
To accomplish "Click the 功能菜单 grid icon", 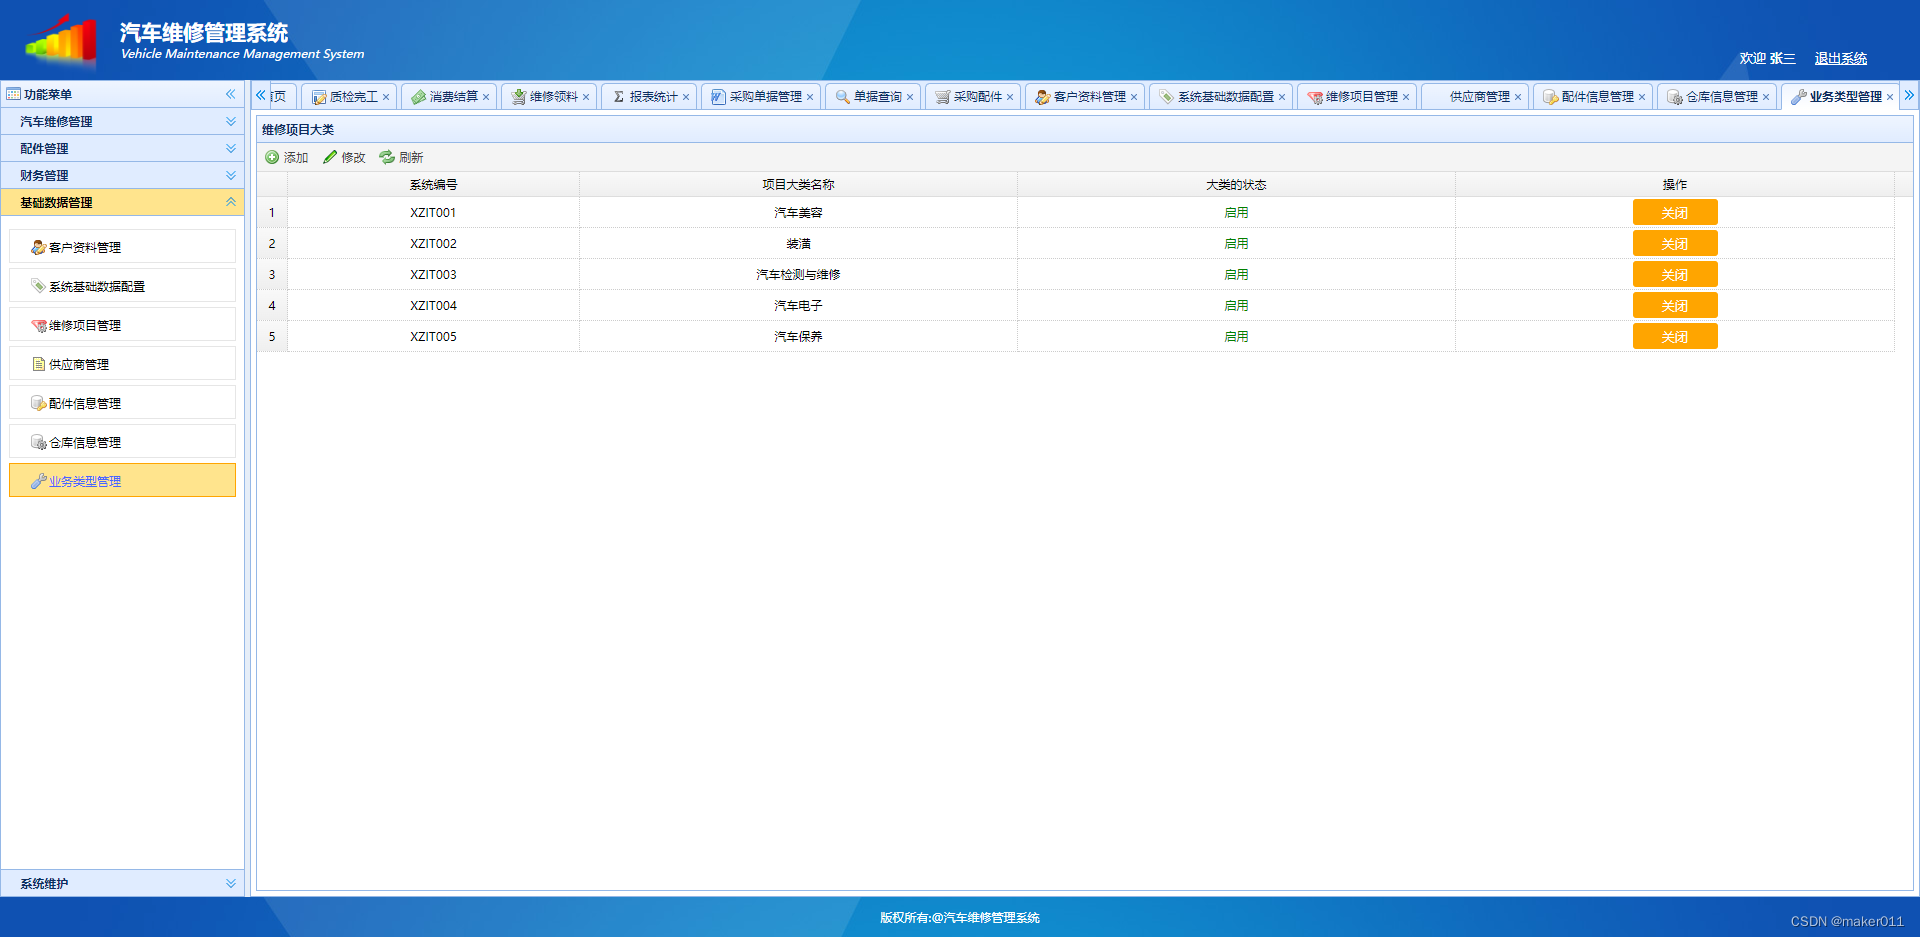I will click(x=13, y=94).
